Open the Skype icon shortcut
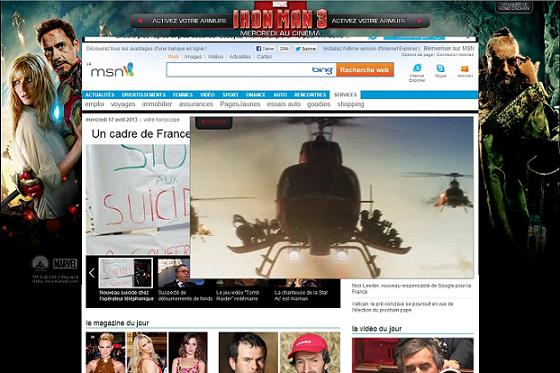 click(440, 68)
